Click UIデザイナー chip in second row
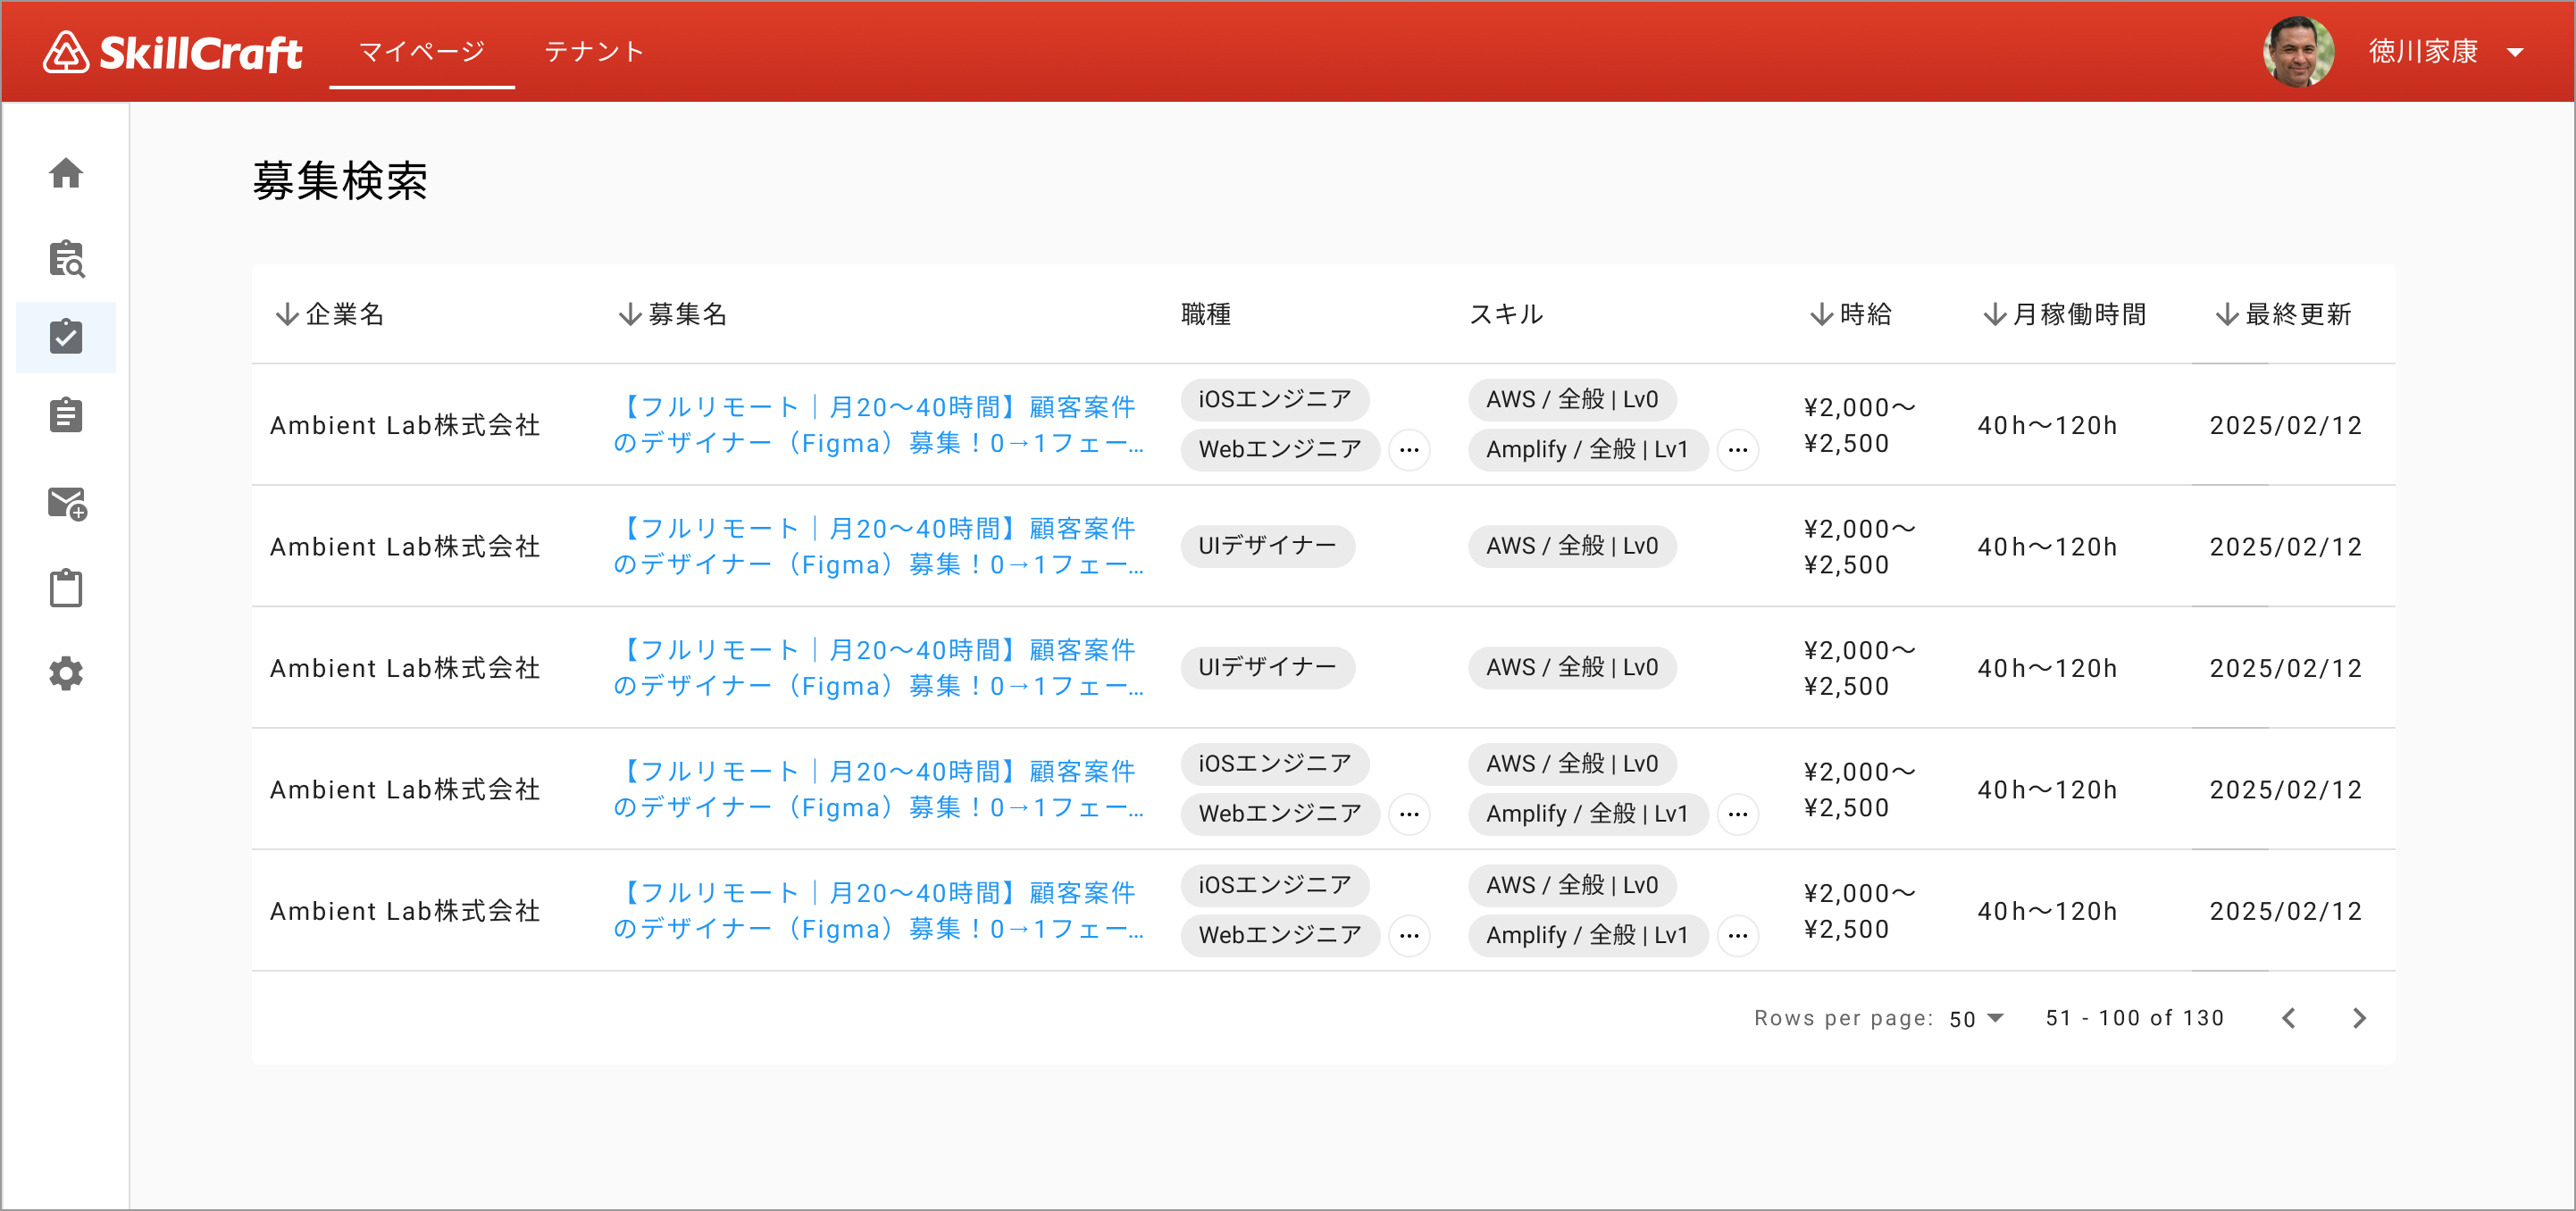The image size is (2576, 1211). point(1268,546)
